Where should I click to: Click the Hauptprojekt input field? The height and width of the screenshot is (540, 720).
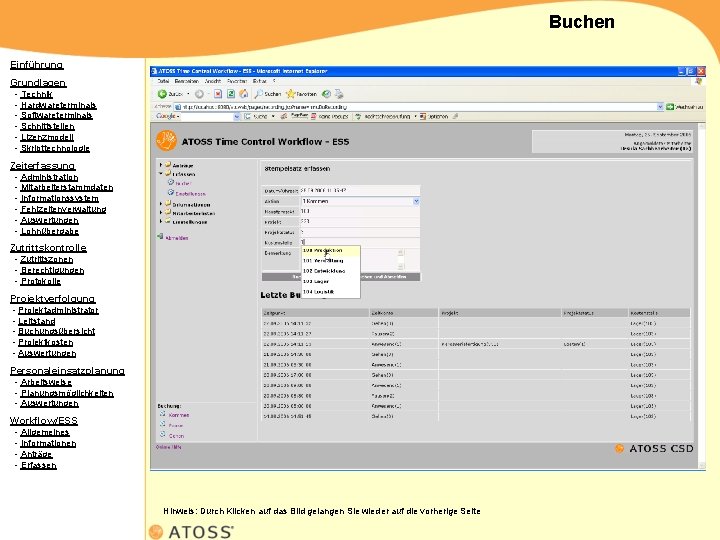(360, 211)
